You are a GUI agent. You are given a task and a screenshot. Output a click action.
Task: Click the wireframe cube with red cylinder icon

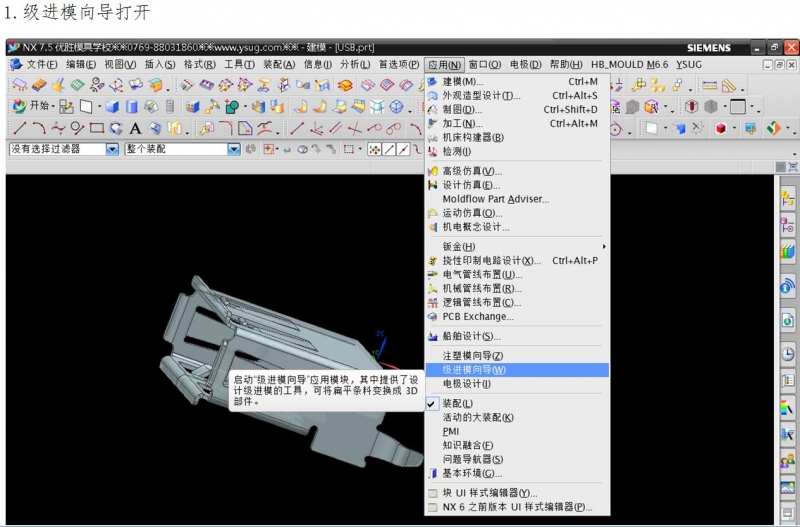coord(691,107)
